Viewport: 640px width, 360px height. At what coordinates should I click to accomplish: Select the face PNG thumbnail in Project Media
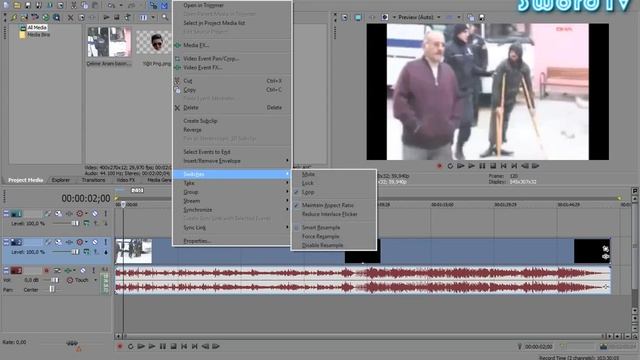pos(153,42)
